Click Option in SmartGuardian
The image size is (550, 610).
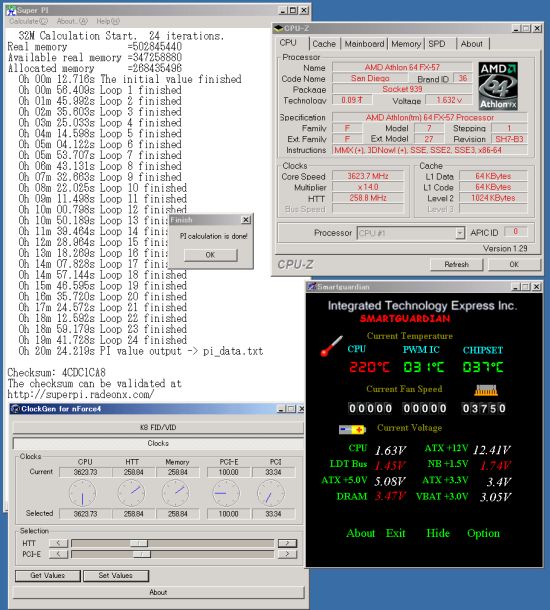(483, 533)
